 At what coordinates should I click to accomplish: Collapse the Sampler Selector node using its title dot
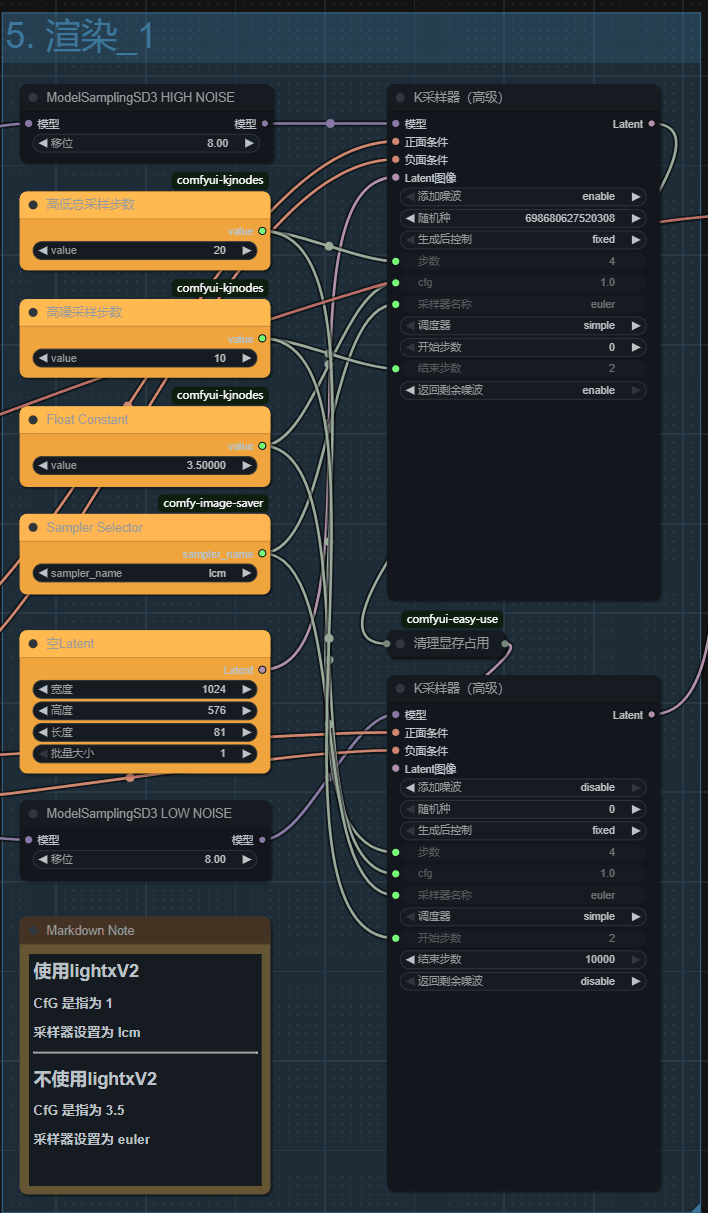click(x=33, y=528)
